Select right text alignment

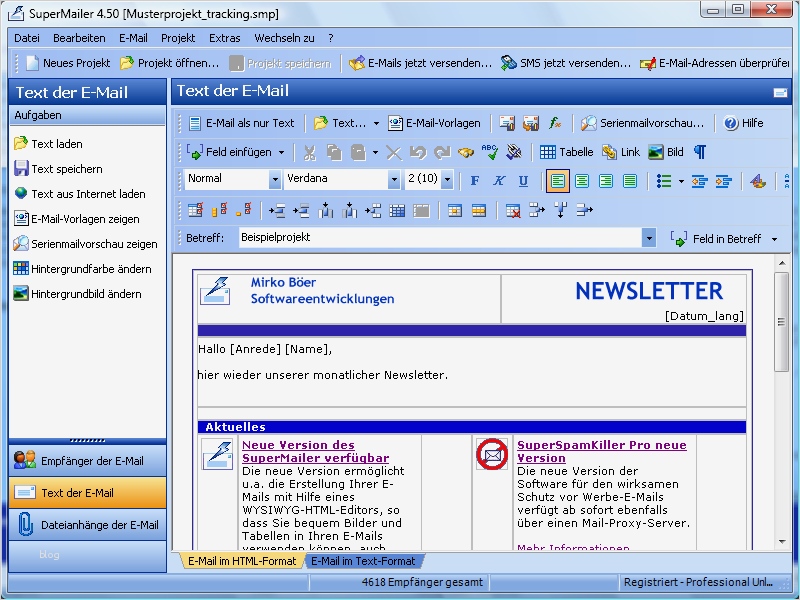point(606,181)
